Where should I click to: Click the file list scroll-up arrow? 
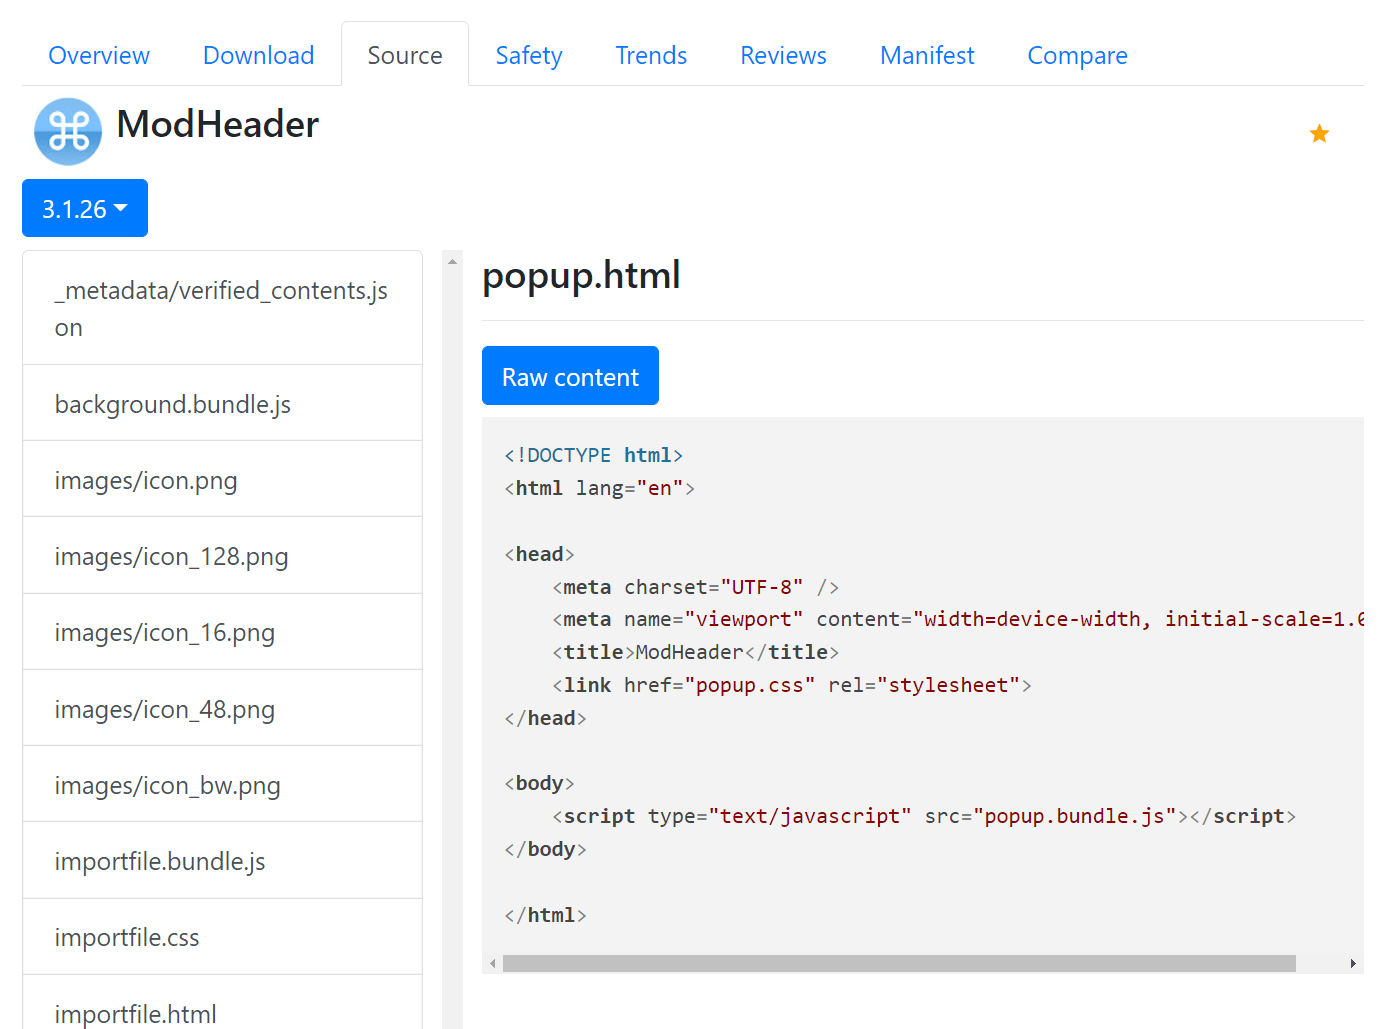pyautogui.click(x=452, y=261)
